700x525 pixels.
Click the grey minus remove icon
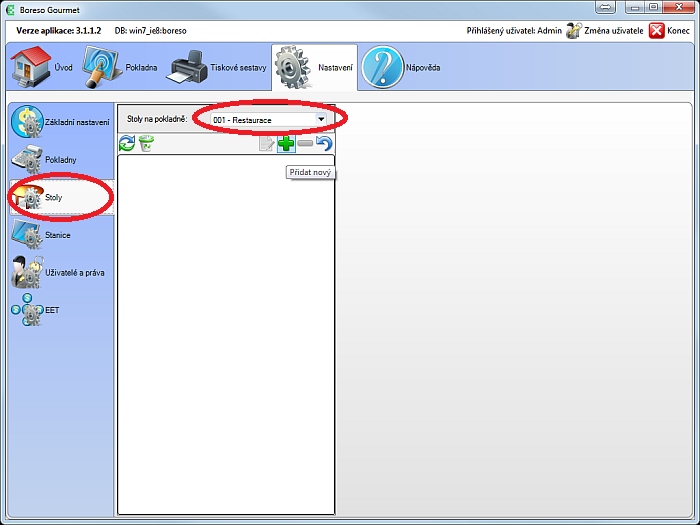(x=305, y=145)
